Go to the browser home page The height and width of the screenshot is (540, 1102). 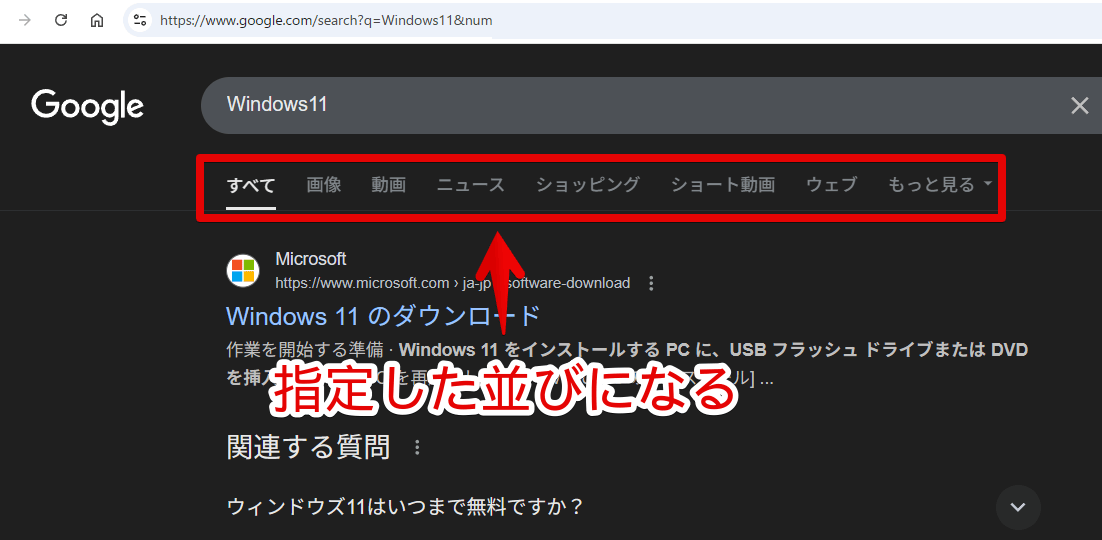97,20
